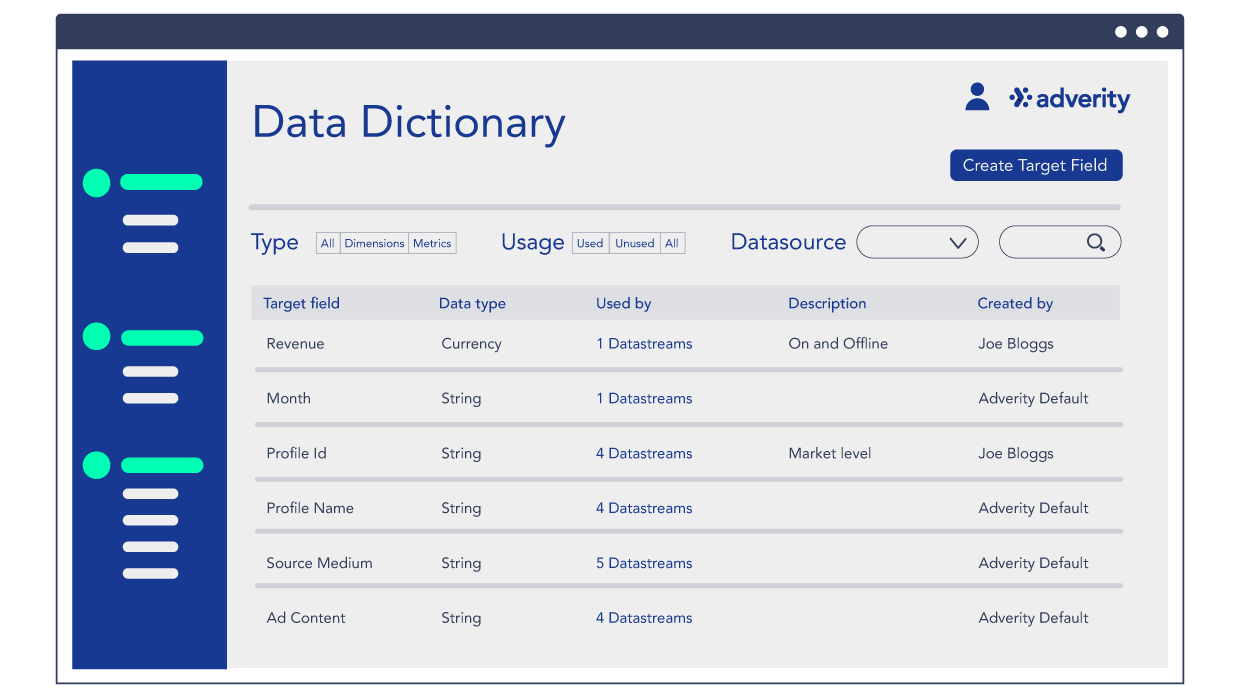Click the Create Target Field button
The width and height of the screenshot is (1240, 698).
coord(1036,165)
